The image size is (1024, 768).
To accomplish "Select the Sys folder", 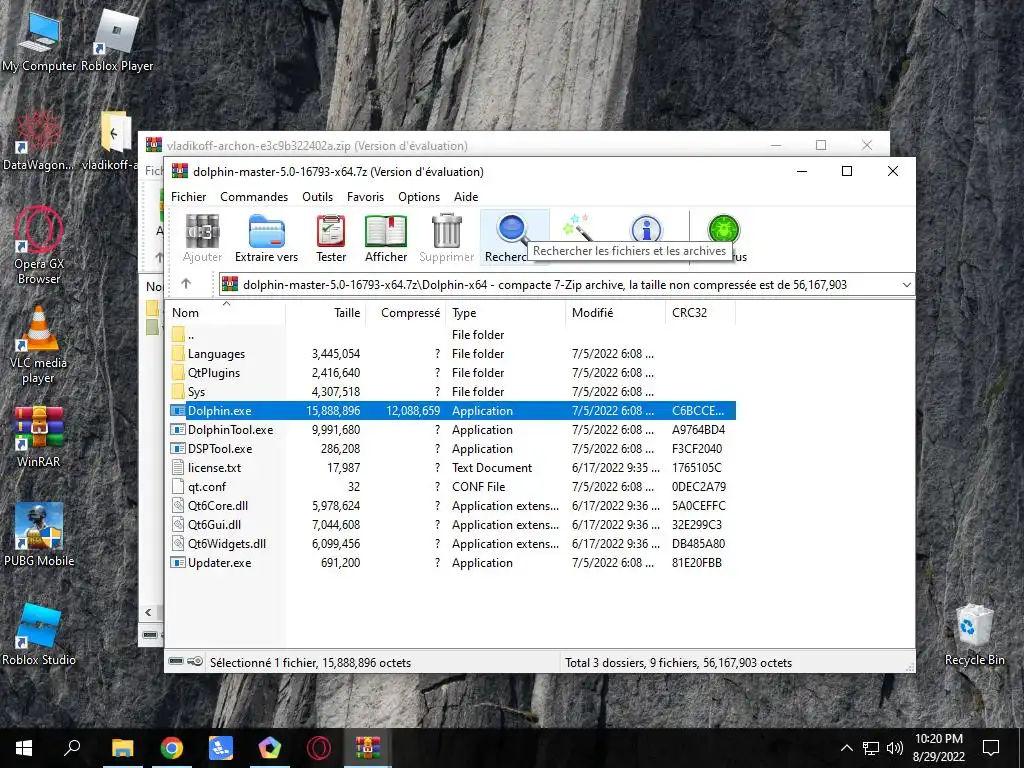I will [x=451, y=391].
